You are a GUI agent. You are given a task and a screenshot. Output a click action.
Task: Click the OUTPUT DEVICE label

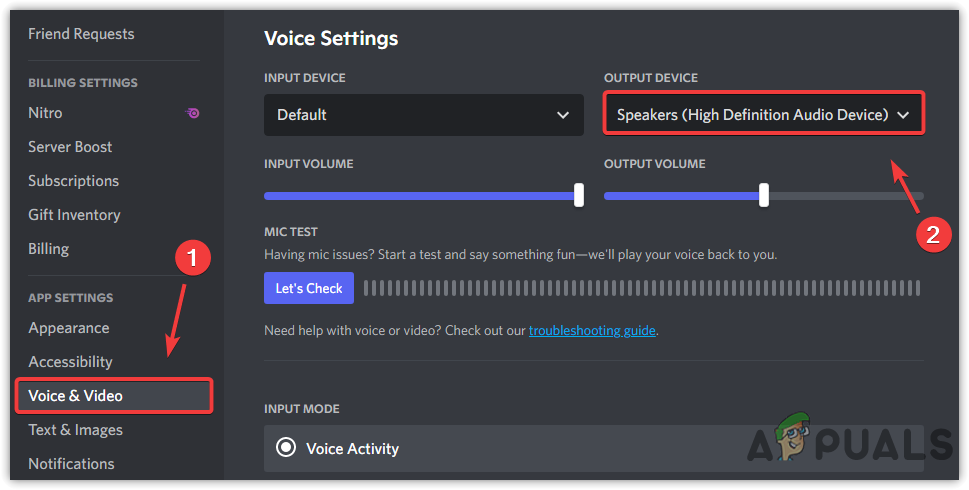pyautogui.click(x=651, y=78)
